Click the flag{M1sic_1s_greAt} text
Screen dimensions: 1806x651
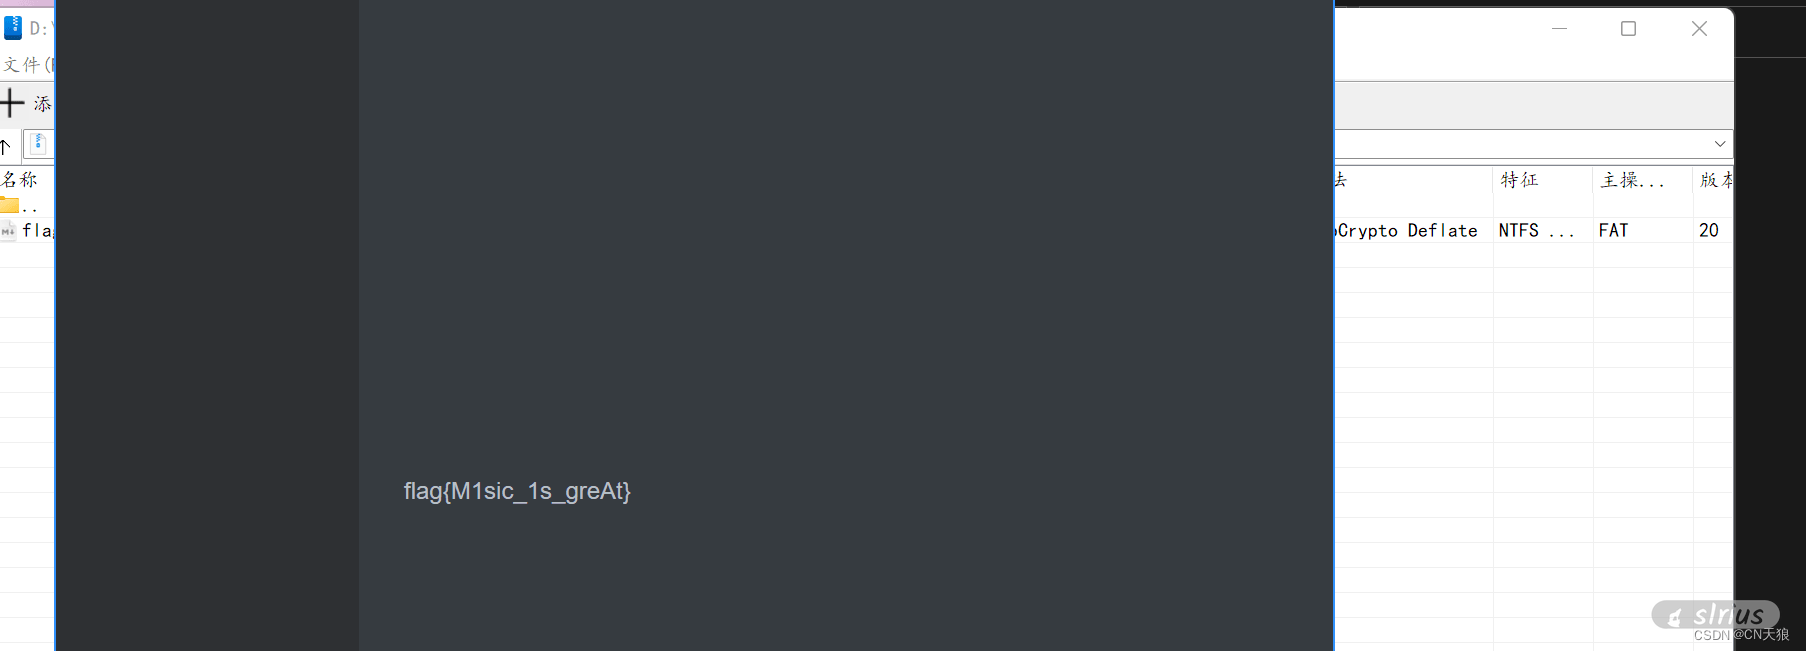(517, 491)
